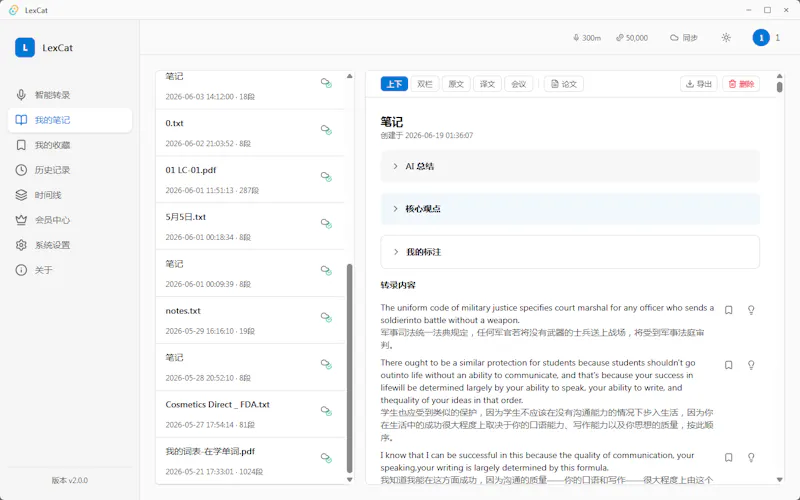Click the 300m microphone quota indicator
Screen dimensions: 800x500
click(587, 38)
